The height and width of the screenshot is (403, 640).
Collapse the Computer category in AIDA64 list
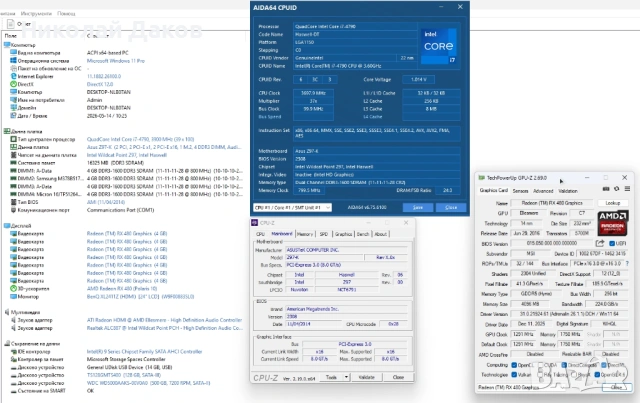click(6, 45)
